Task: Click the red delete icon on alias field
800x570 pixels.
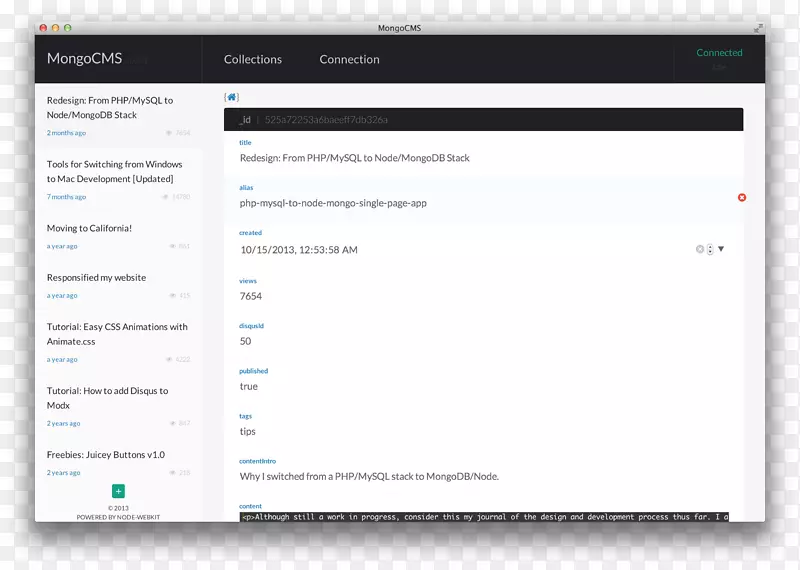Action: 741,198
